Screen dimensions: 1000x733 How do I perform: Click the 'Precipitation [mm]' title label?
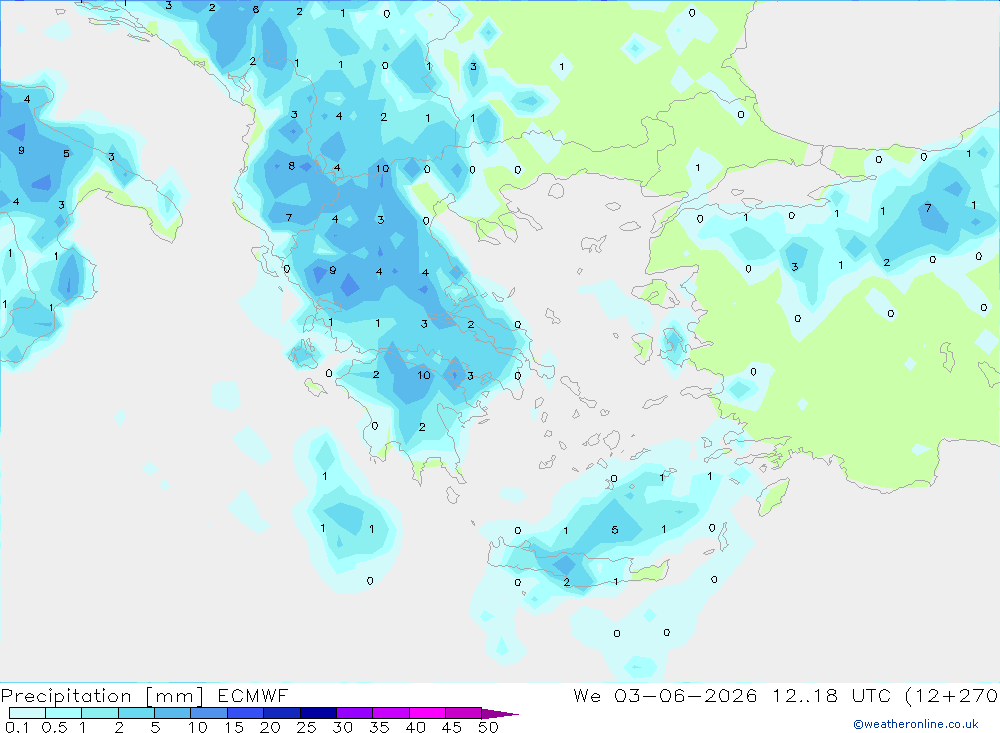point(102,696)
